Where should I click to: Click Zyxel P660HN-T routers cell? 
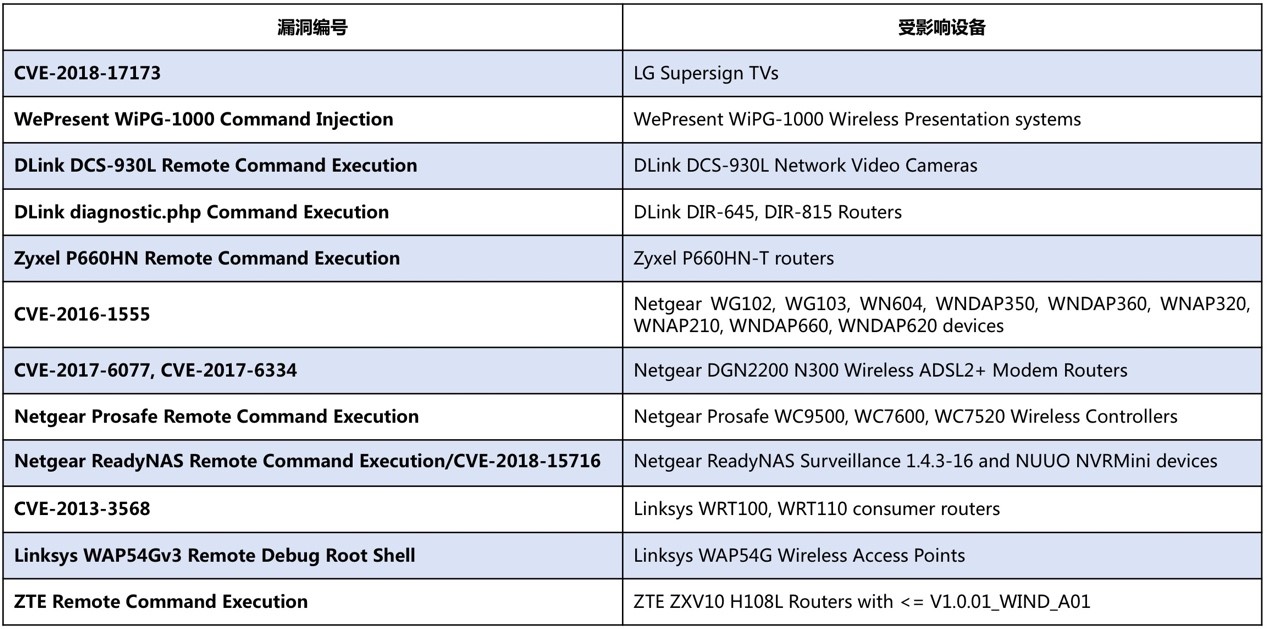[942, 258]
